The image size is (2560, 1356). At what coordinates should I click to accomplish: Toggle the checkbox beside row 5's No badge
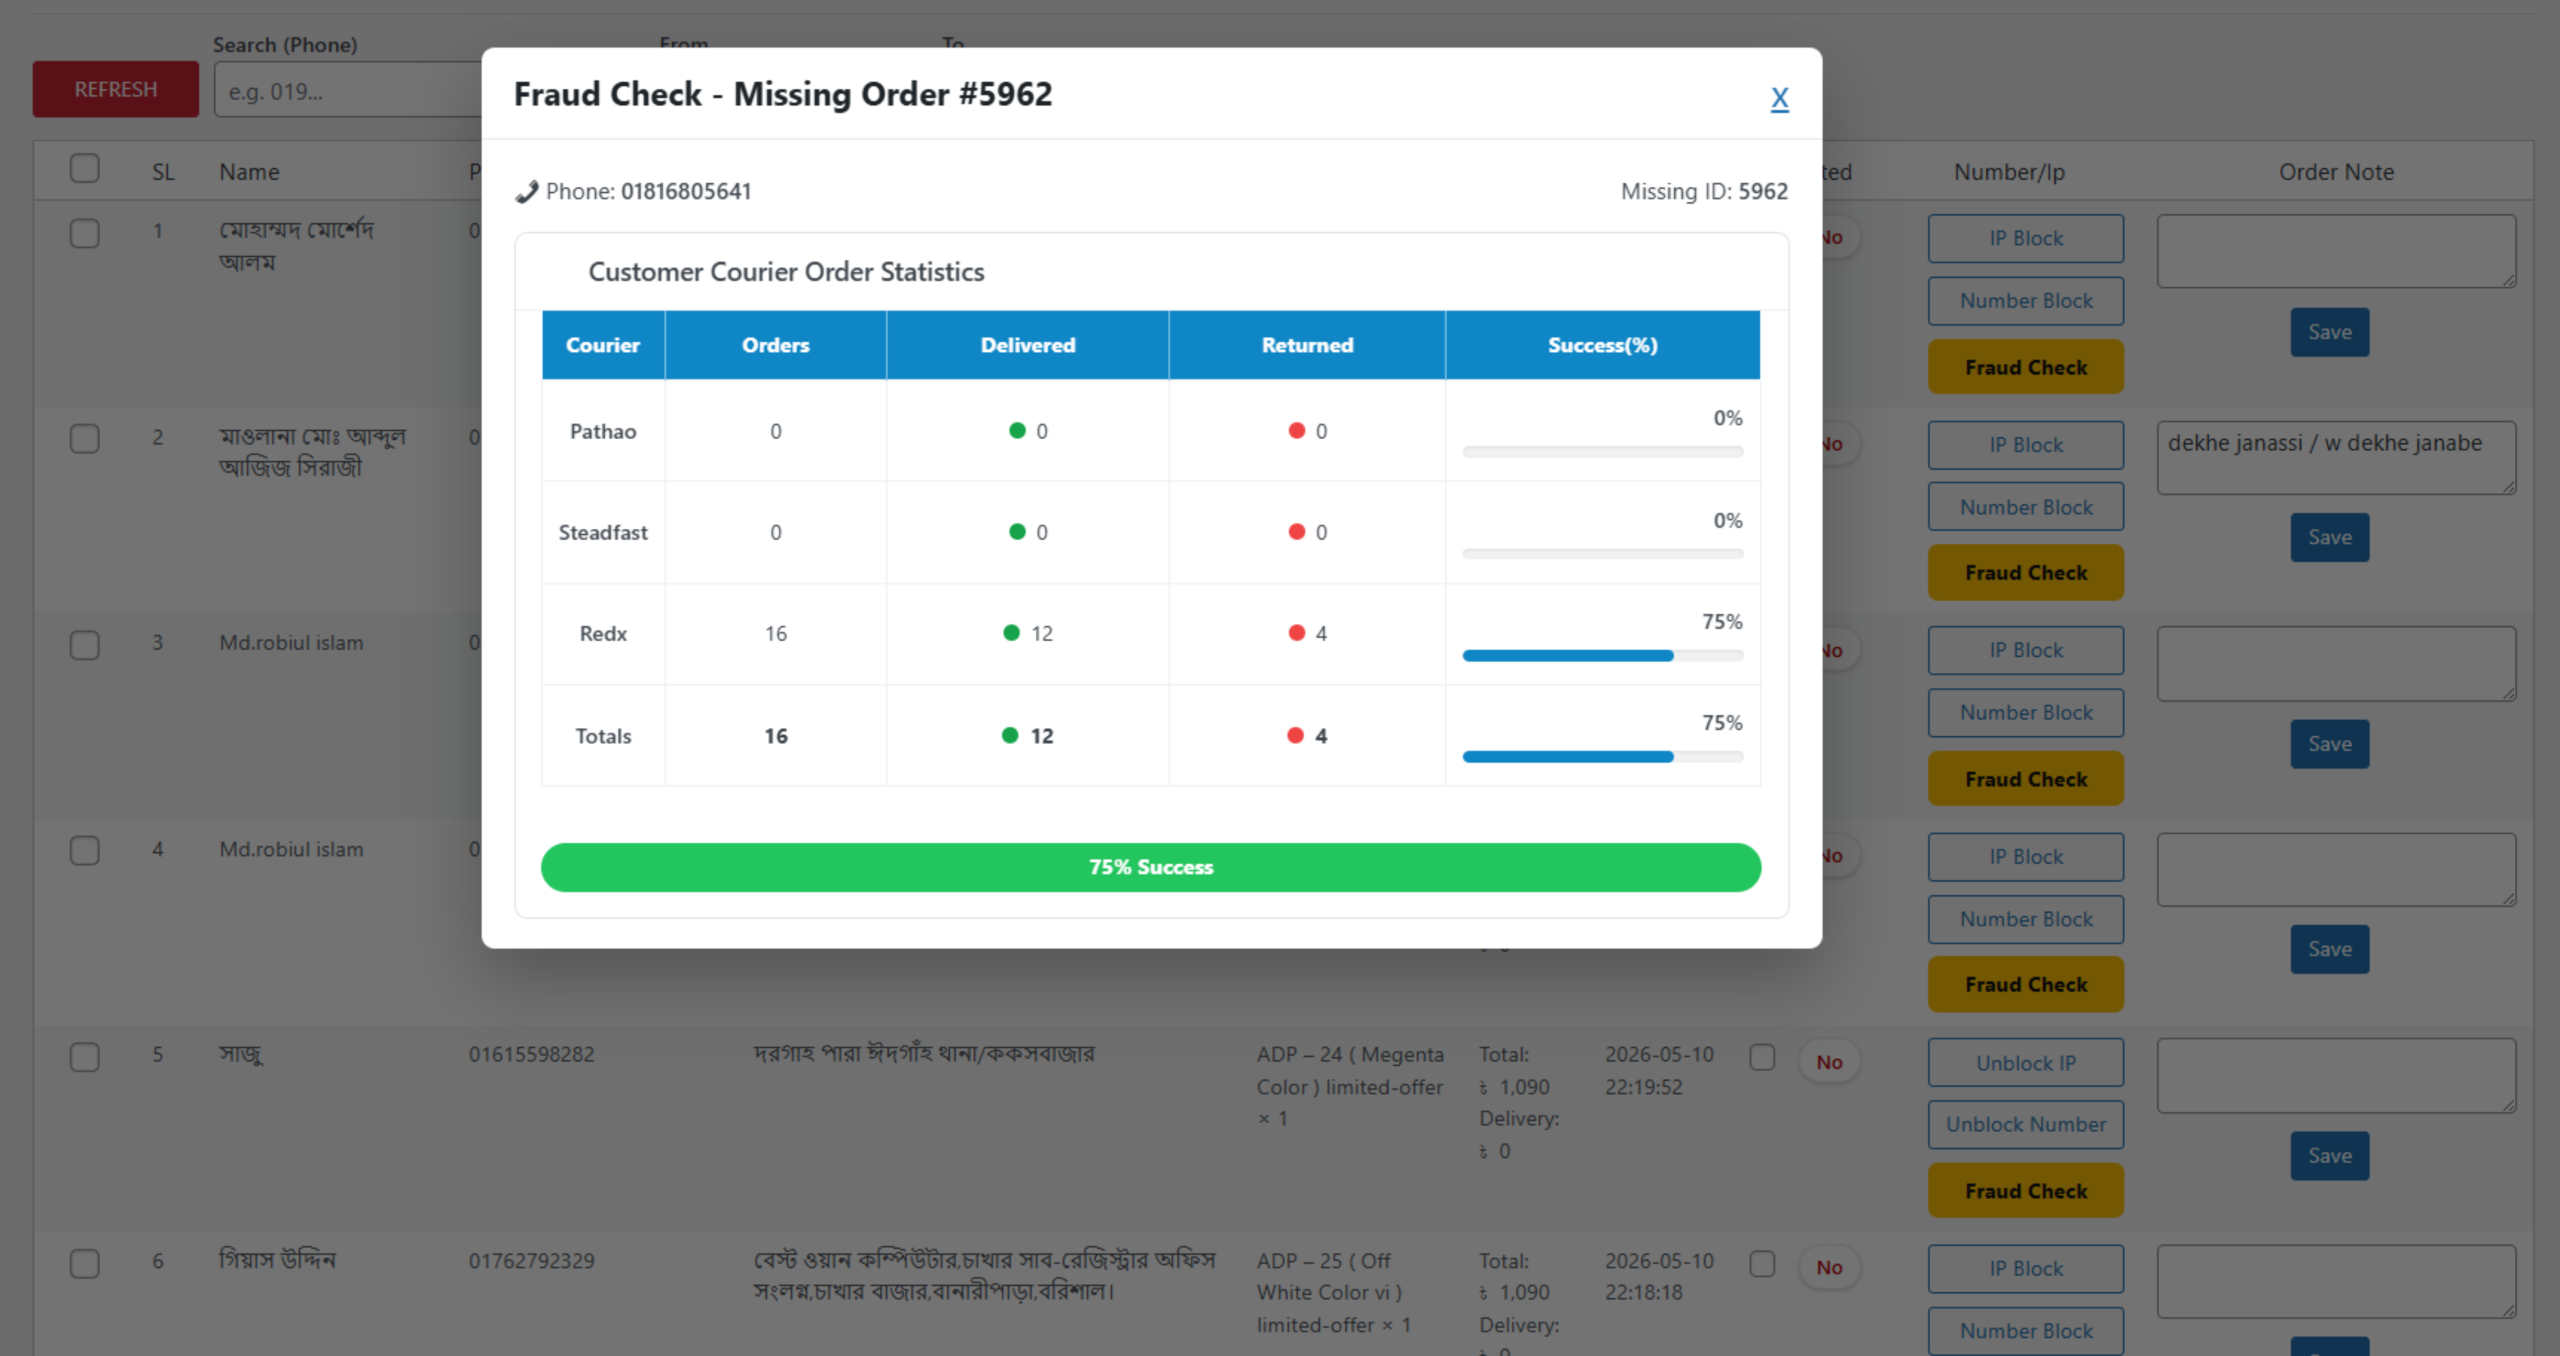(1762, 1057)
